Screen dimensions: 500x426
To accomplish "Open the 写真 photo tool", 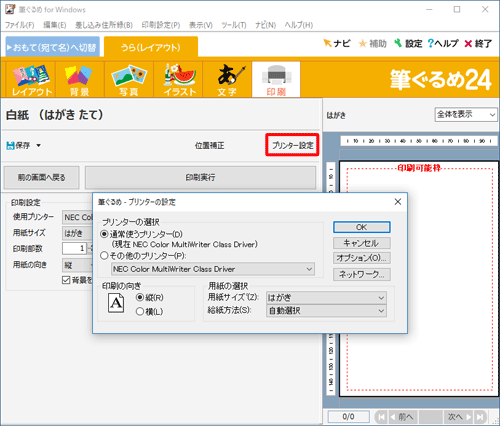I will point(129,79).
